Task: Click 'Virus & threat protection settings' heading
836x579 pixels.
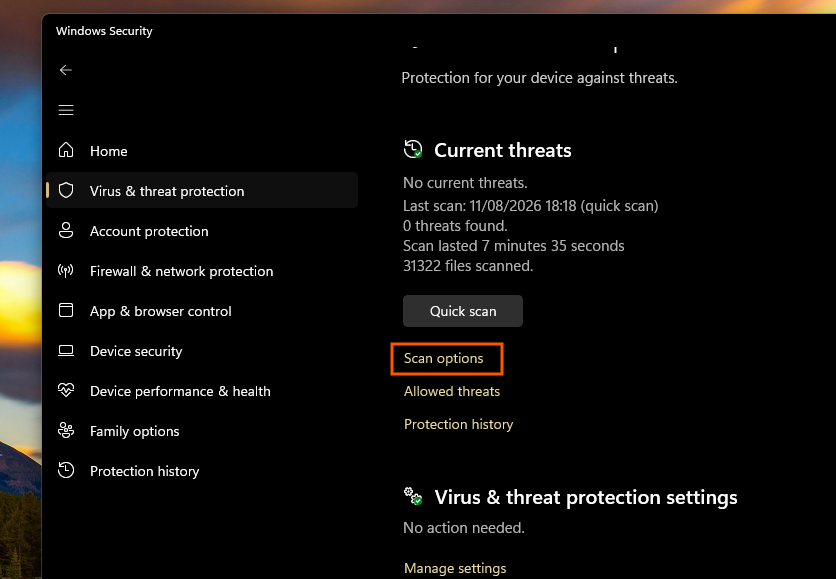Action: pos(586,497)
